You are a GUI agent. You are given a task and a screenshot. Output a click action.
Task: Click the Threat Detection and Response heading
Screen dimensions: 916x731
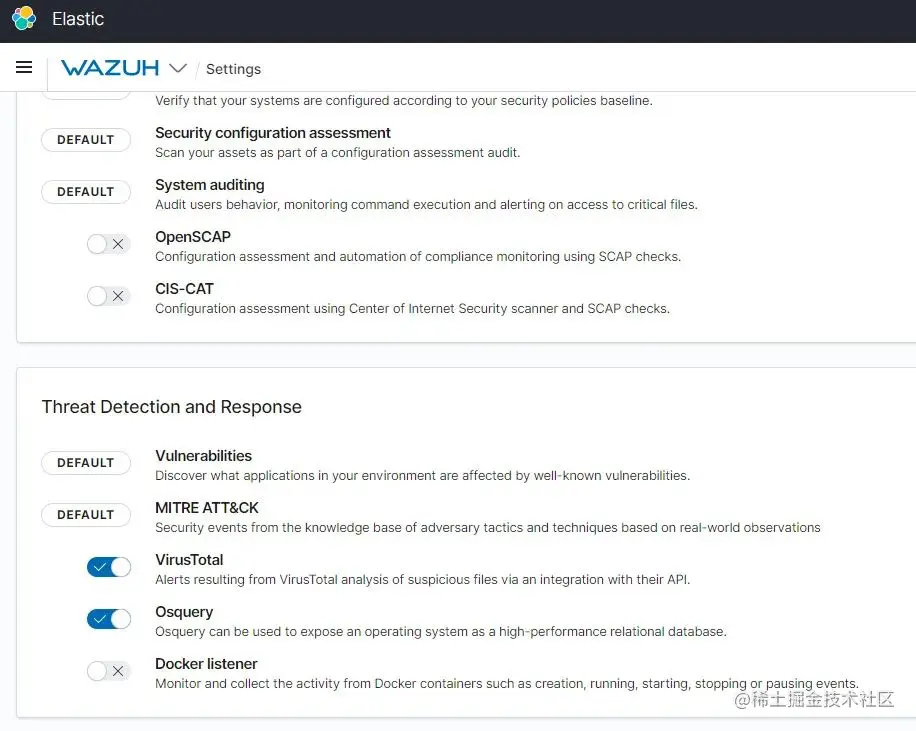(x=172, y=407)
